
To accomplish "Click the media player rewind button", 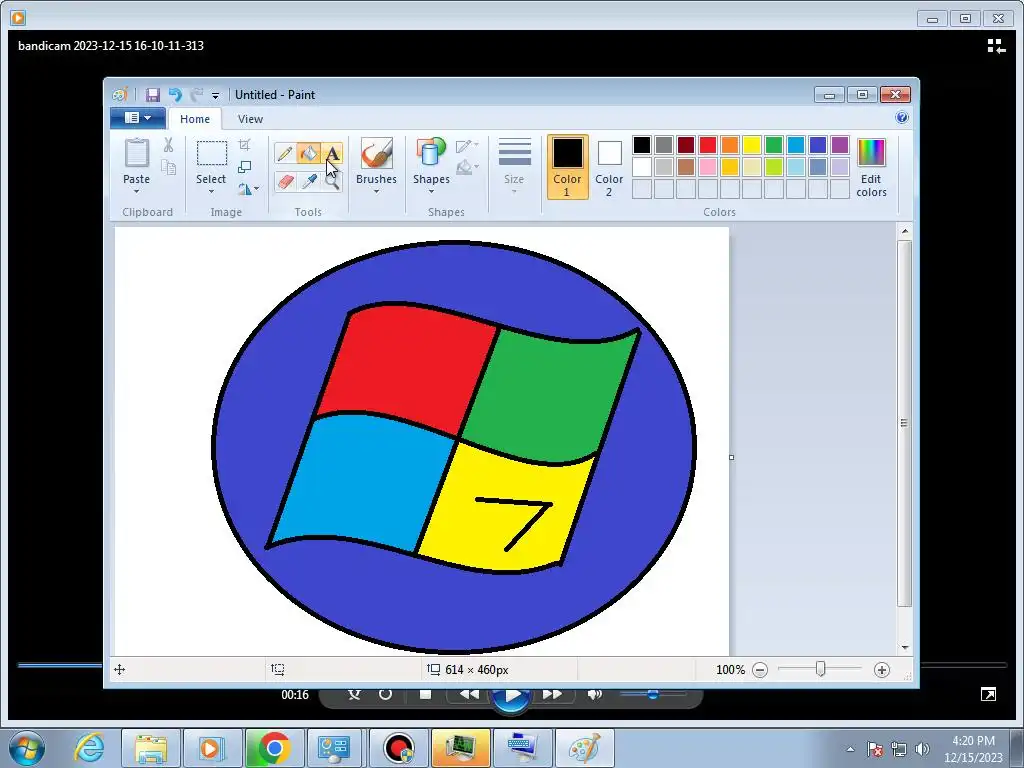I will click(x=468, y=694).
